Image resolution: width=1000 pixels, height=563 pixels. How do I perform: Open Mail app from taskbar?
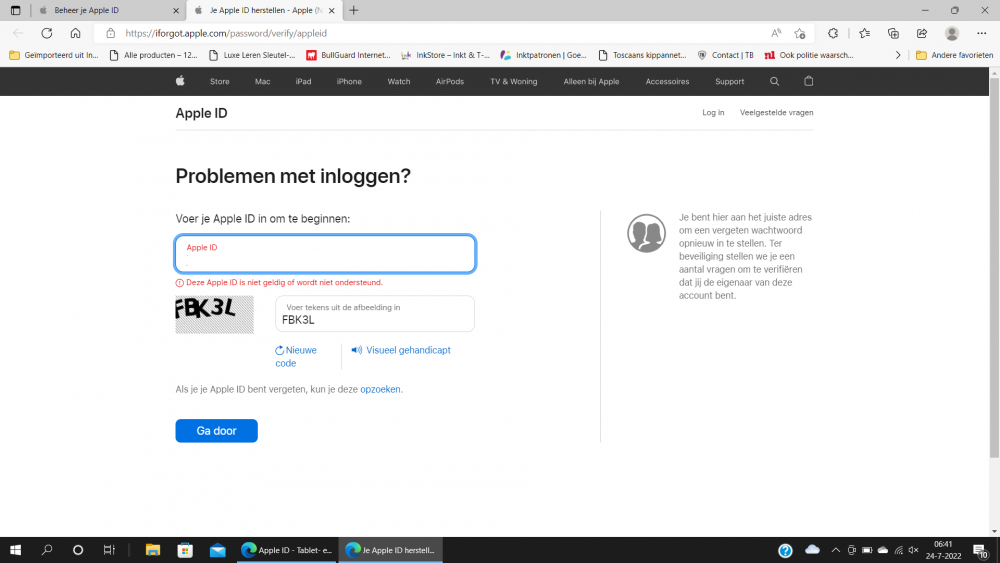(x=217, y=550)
